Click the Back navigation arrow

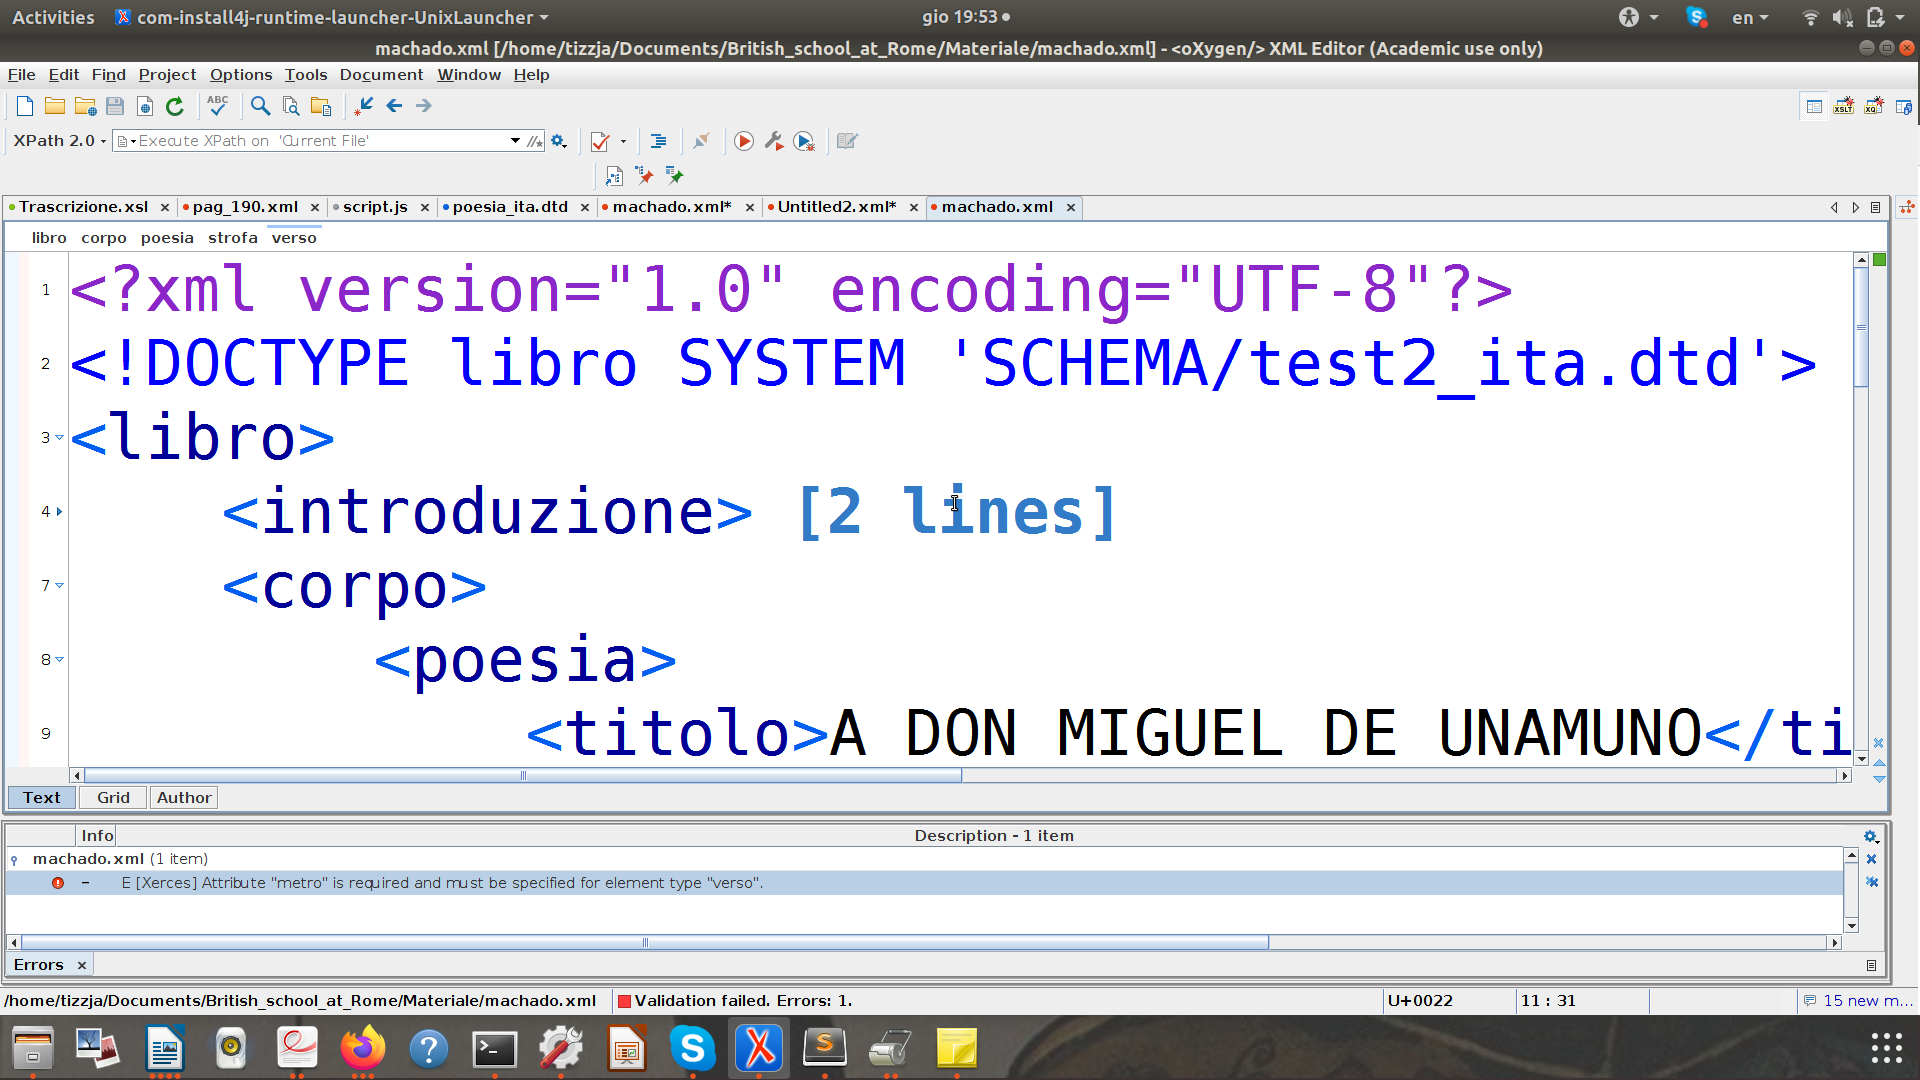pyautogui.click(x=394, y=106)
